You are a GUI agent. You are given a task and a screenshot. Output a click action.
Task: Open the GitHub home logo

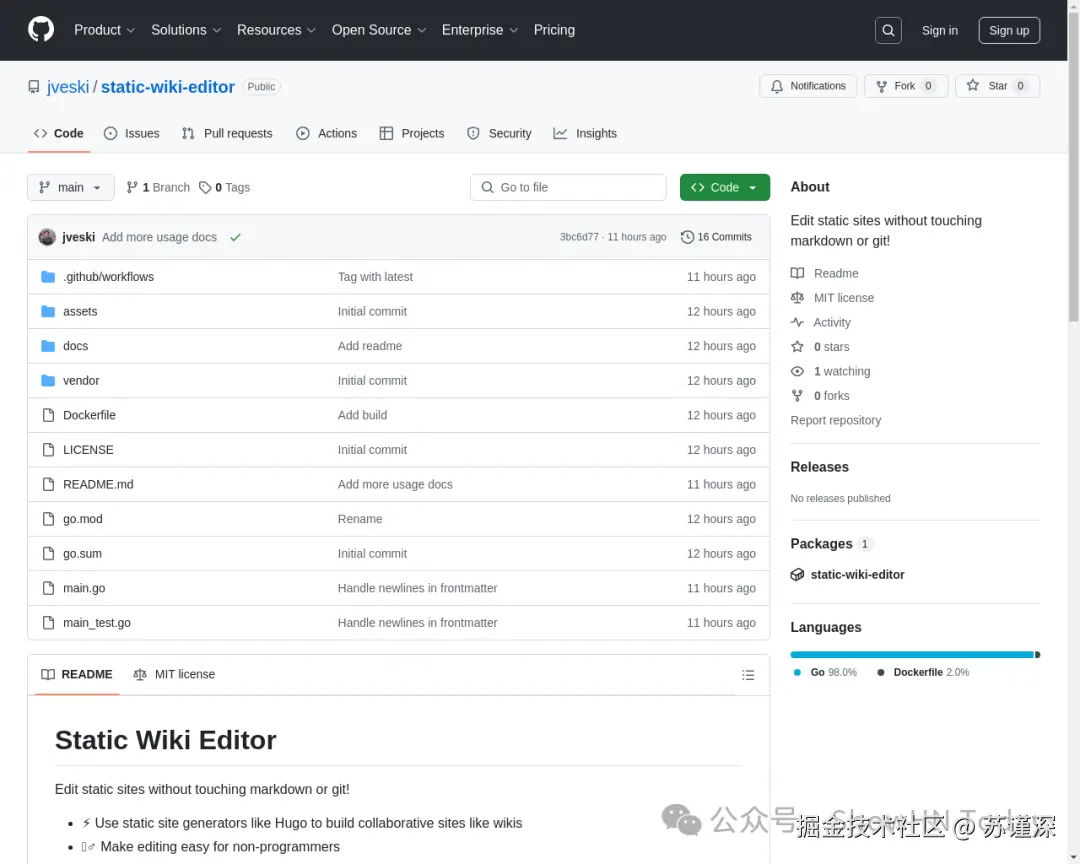tap(41, 30)
